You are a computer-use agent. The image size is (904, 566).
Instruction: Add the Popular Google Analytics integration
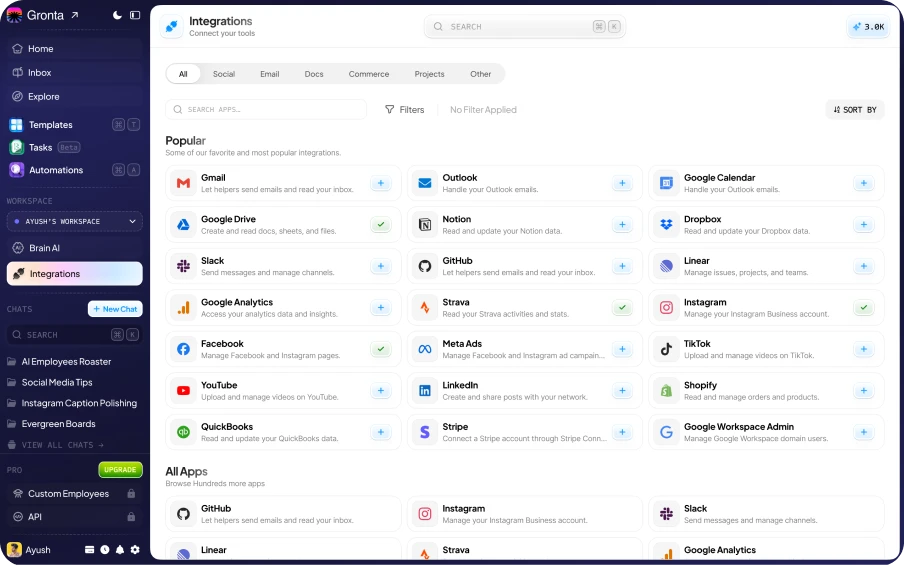click(381, 308)
